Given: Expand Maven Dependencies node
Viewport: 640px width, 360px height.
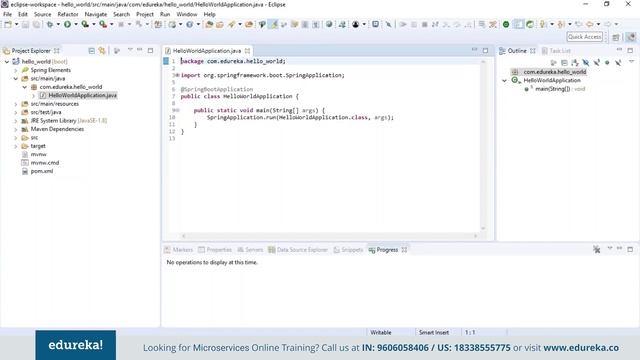Looking at the screenshot, I should coord(16,129).
